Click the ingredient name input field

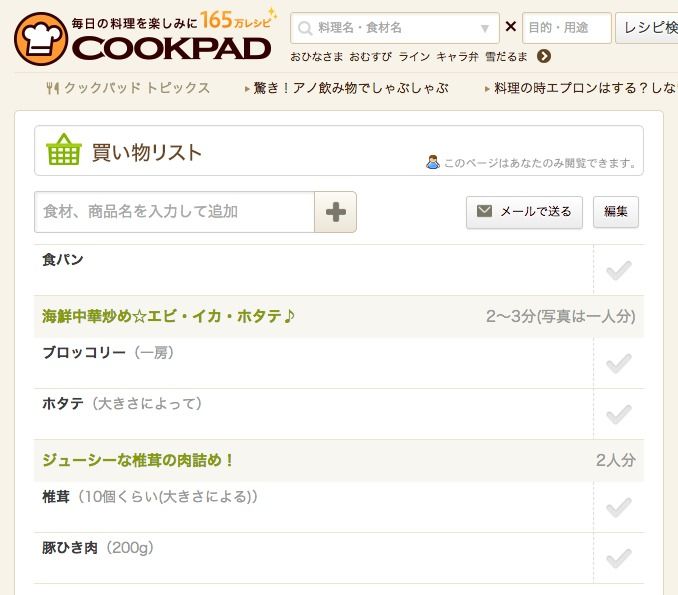[x=174, y=212]
